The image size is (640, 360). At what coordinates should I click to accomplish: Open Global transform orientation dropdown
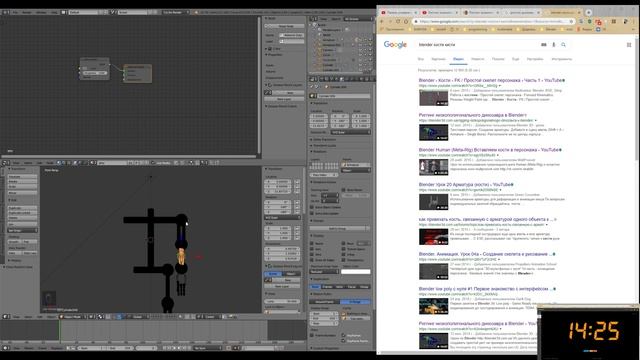[139, 317]
